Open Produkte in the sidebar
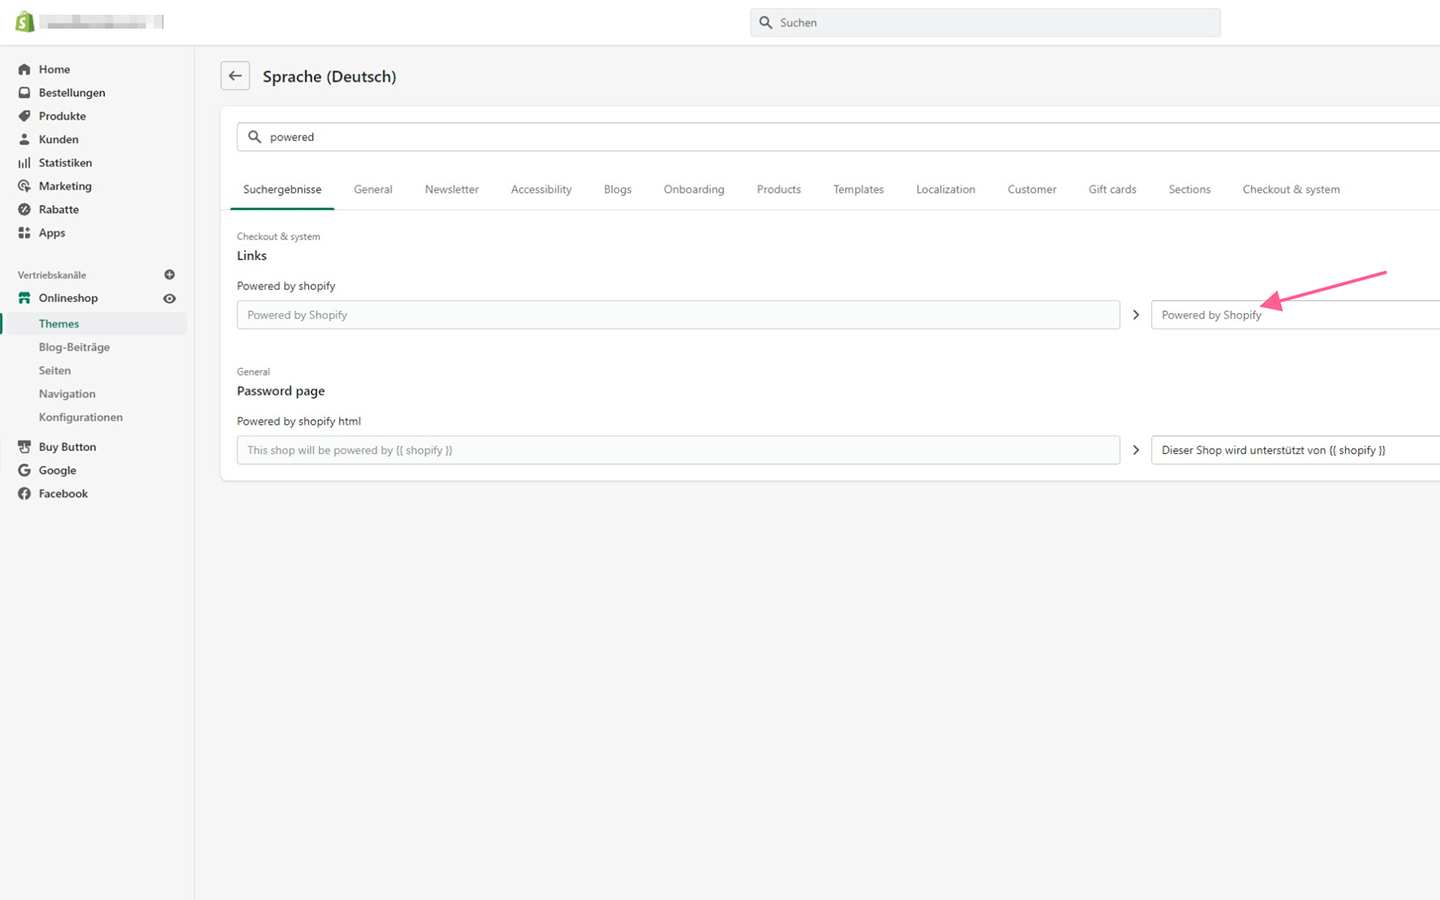The image size is (1440, 900). (62, 116)
